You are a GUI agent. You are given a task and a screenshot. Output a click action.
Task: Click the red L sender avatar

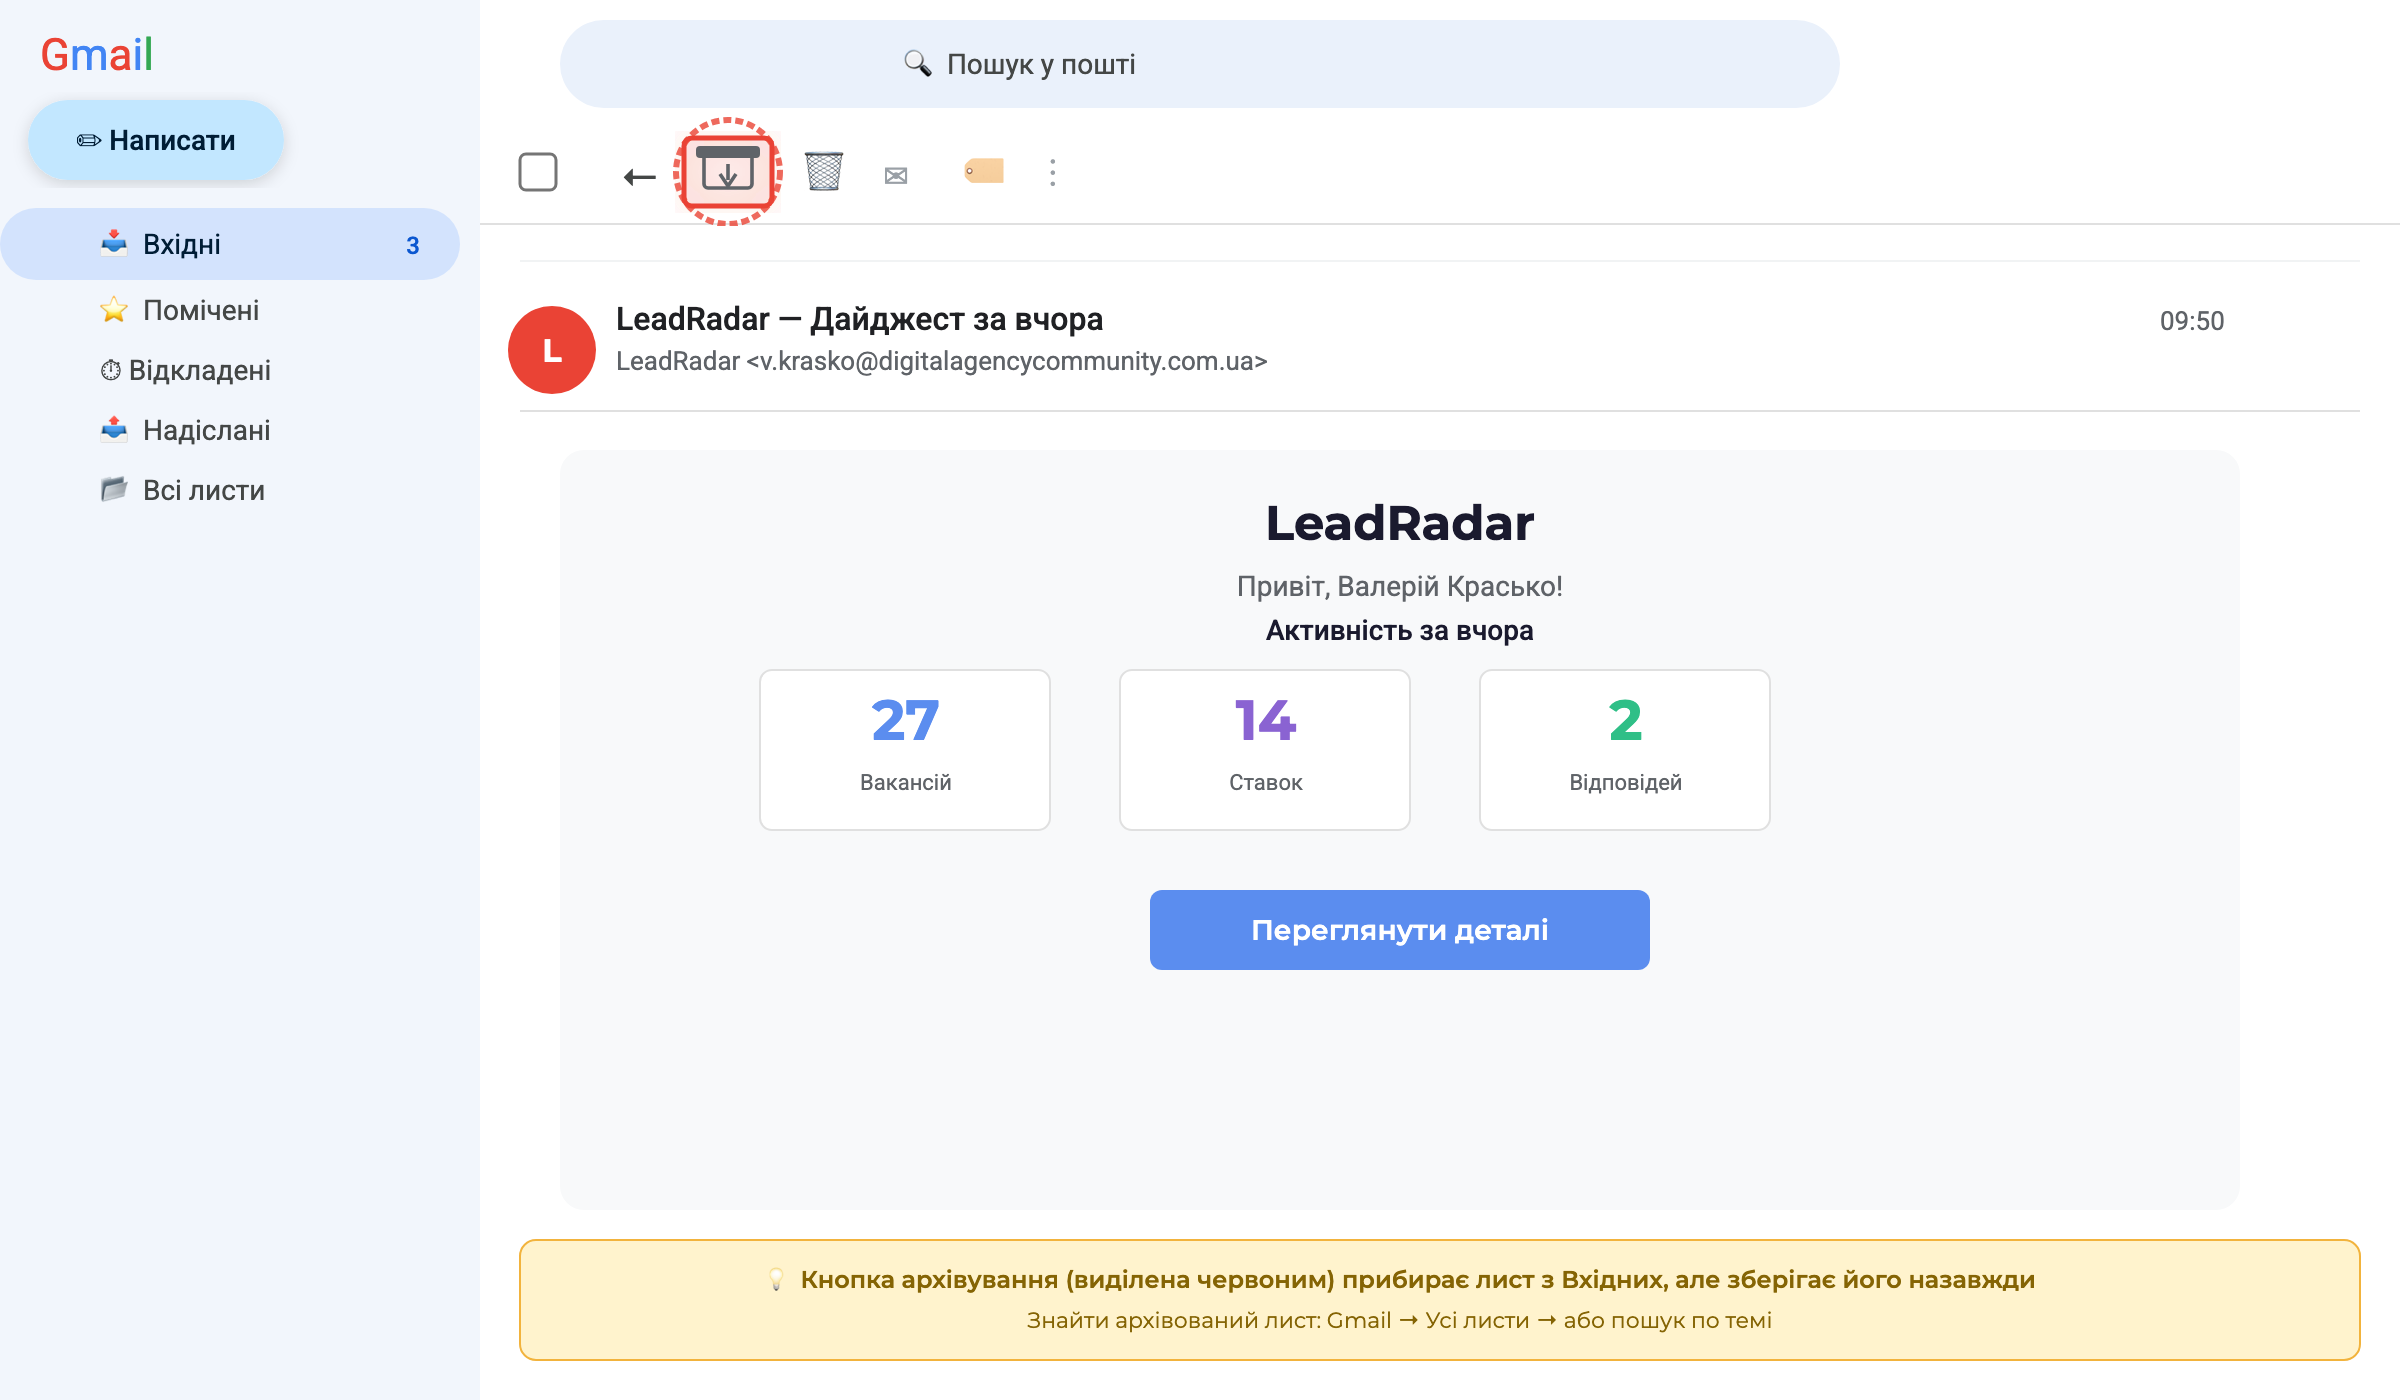552,350
